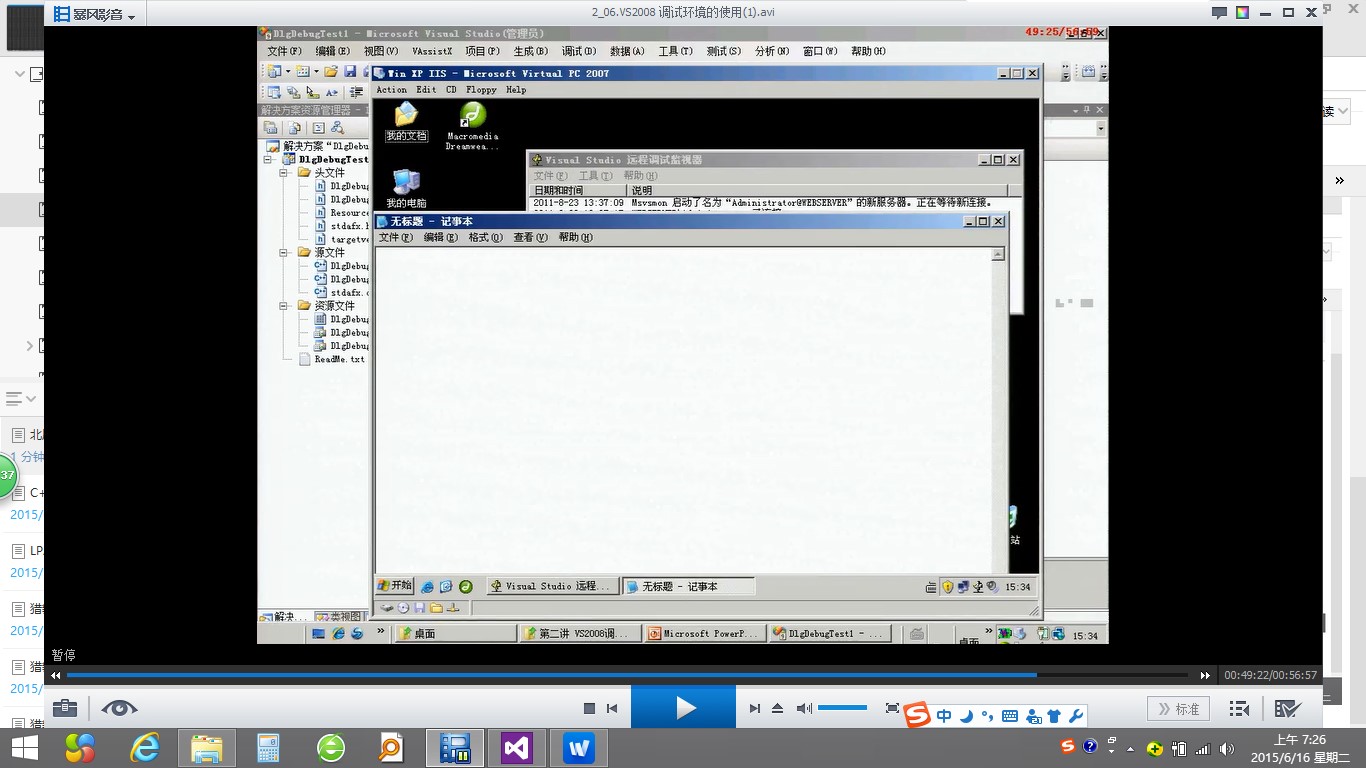The image size is (1366, 768).
Task: Open the 暴风影音 main menu dropdown
Action: tap(96, 14)
